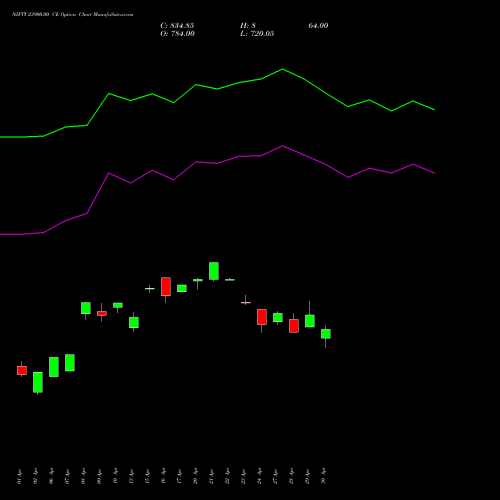
Task: Select the tall red candle for 16 Apr
Action: (x=166, y=286)
